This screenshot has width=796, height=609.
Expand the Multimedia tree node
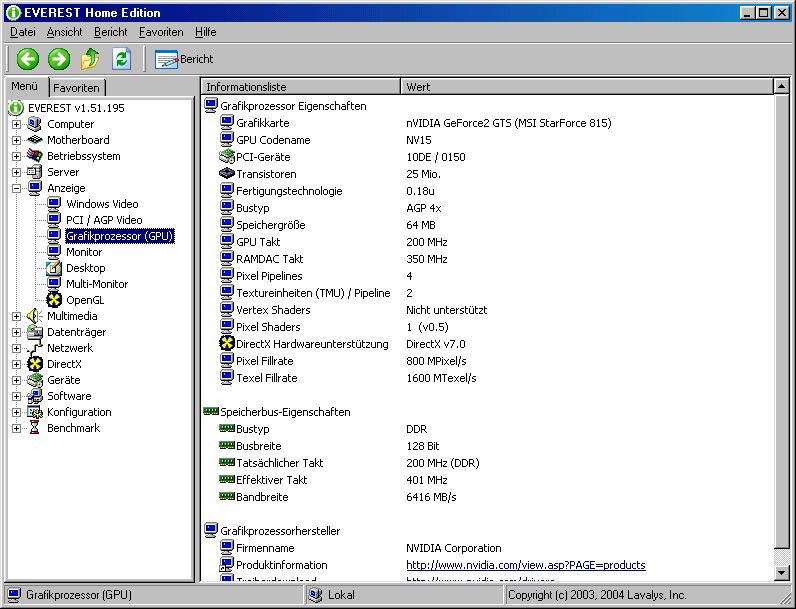[16, 316]
